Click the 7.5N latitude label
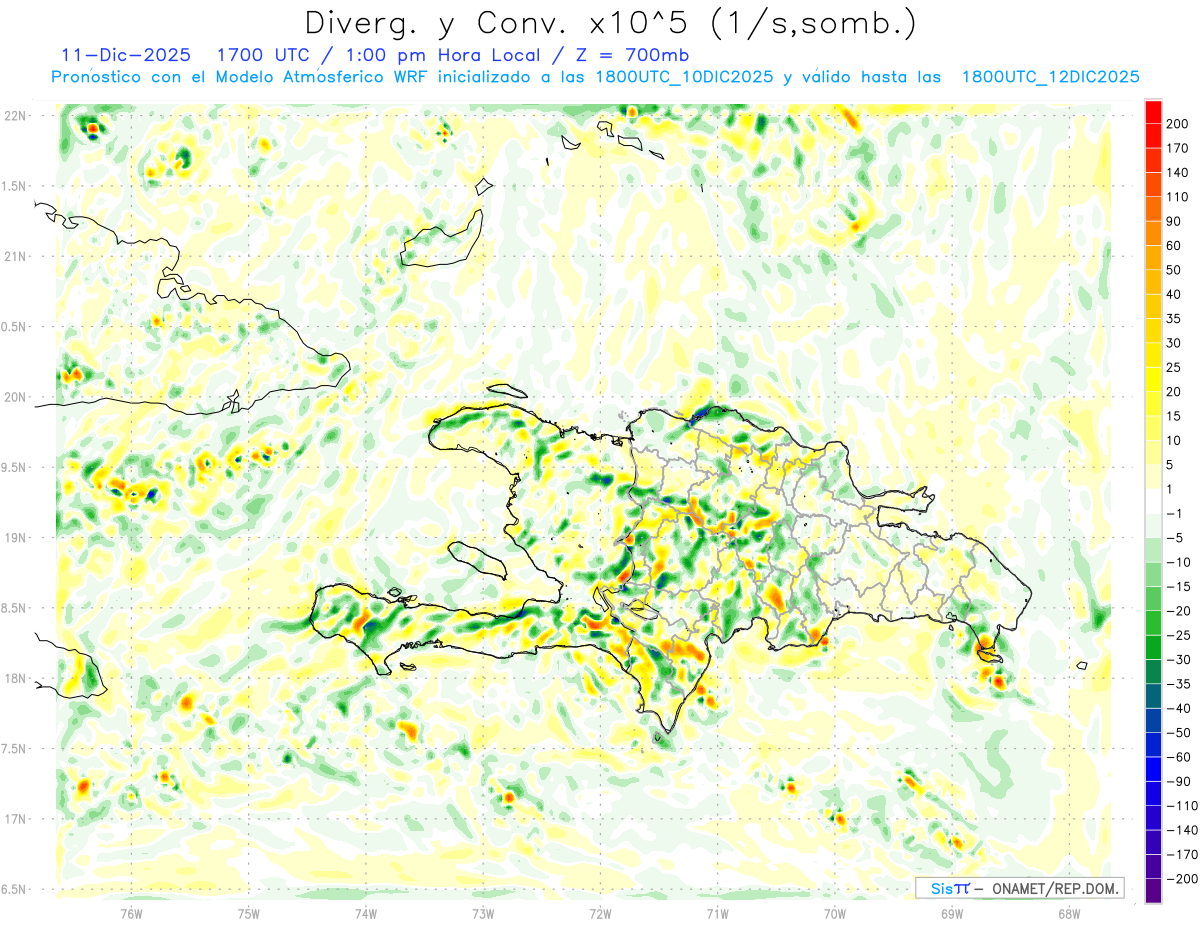Viewport: 1200px width, 927px height. (14, 749)
